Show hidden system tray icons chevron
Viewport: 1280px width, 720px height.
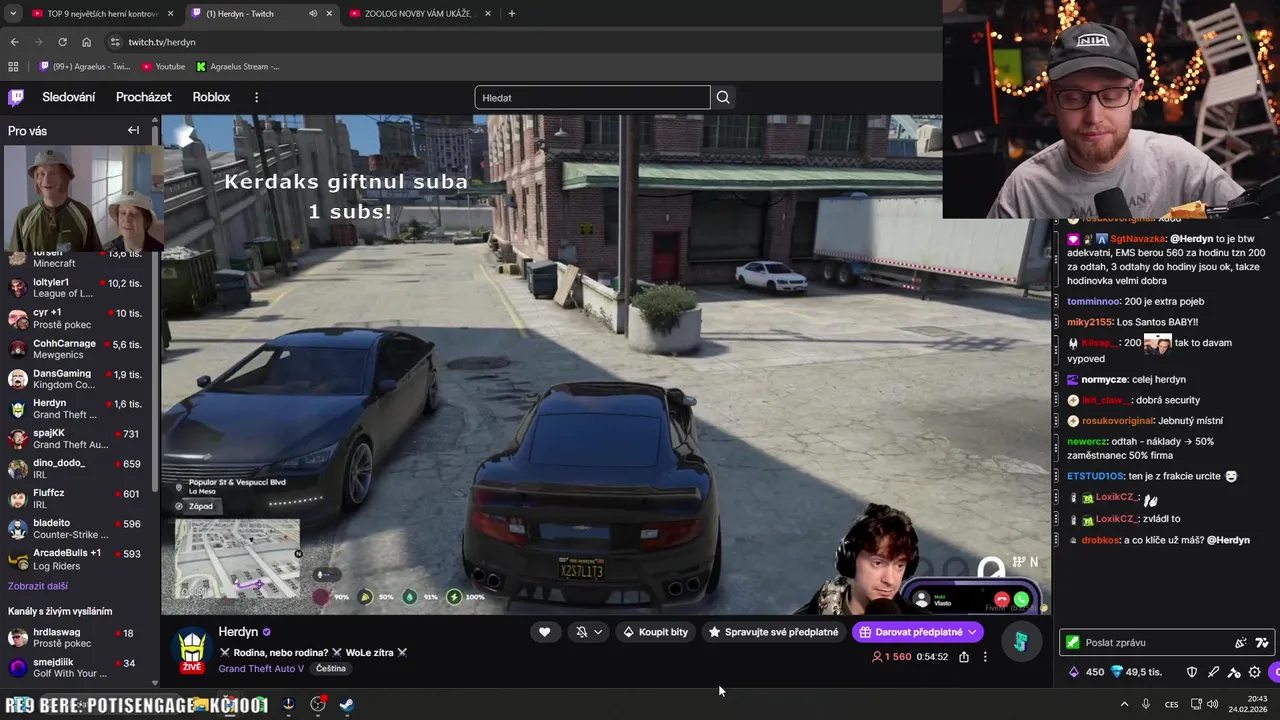(x=1124, y=704)
